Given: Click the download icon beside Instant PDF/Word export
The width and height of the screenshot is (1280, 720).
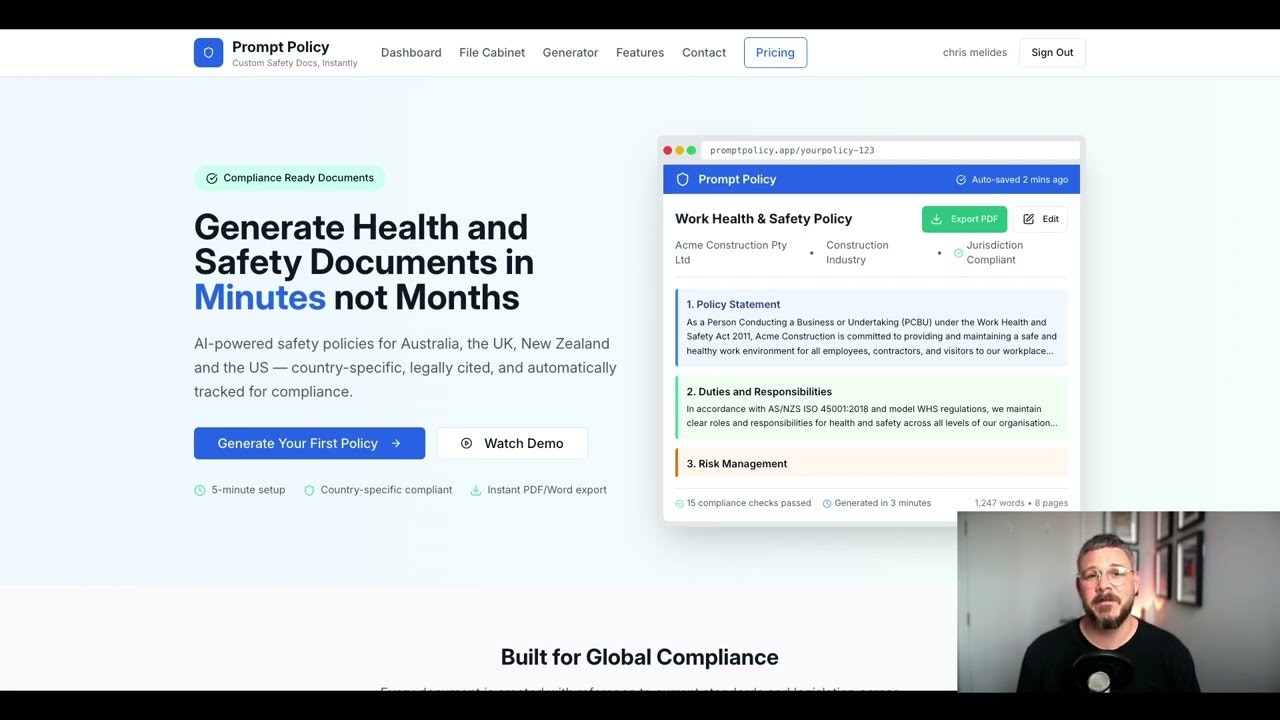Looking at the screenshot, I should coord(476,490).
